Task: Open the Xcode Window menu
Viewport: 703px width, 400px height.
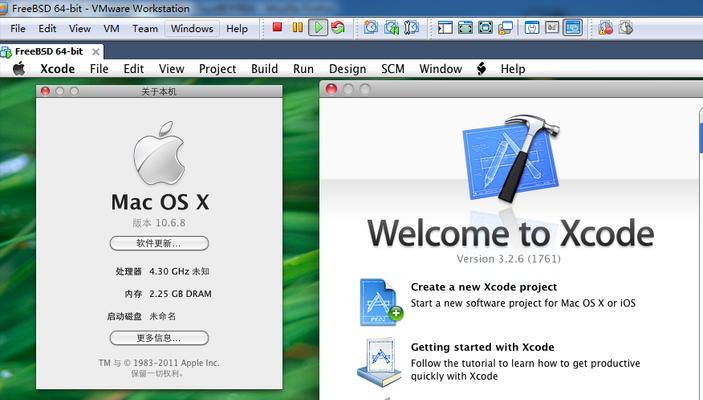Action: tap(440, 69)
